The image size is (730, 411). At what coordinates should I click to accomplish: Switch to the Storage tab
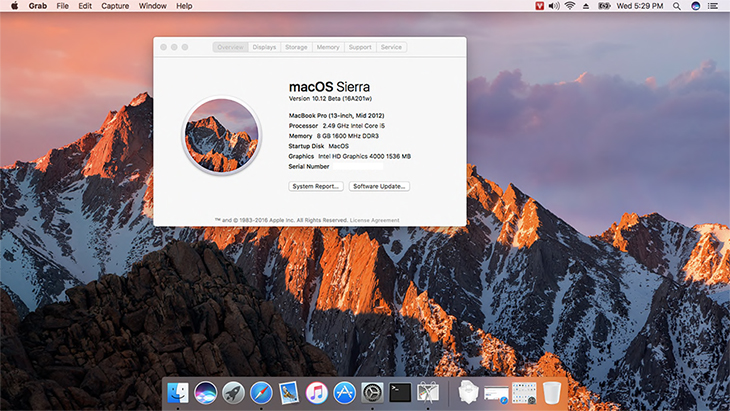pos(296,47)
